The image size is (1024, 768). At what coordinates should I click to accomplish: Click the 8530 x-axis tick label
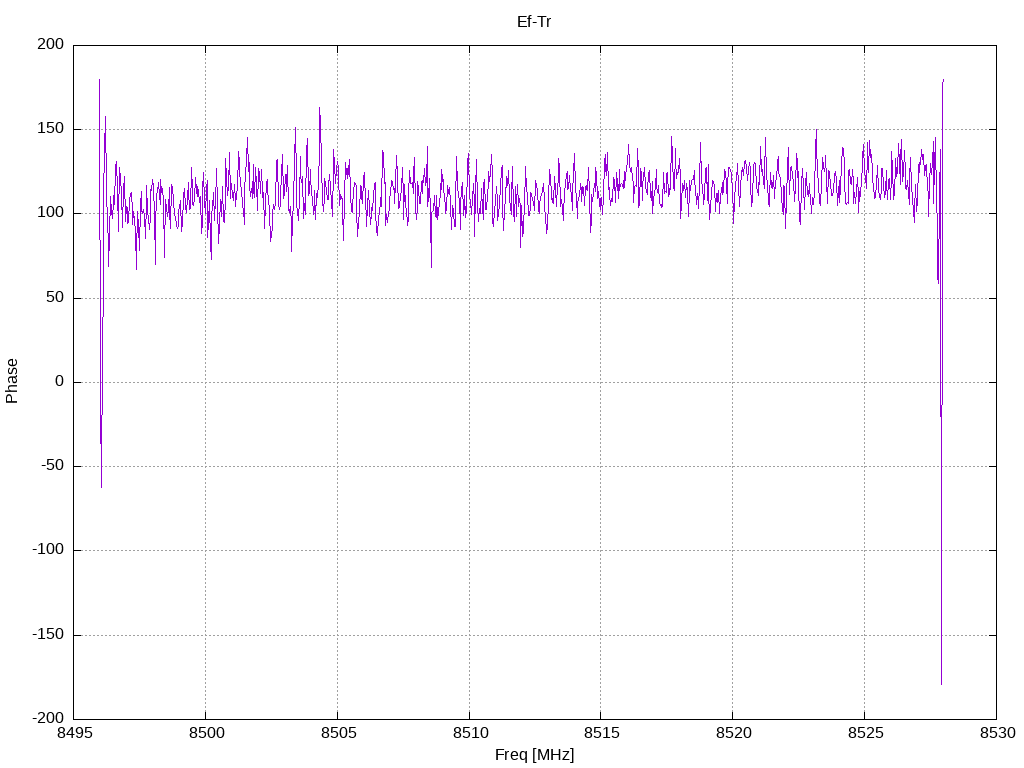click(998, 733)
